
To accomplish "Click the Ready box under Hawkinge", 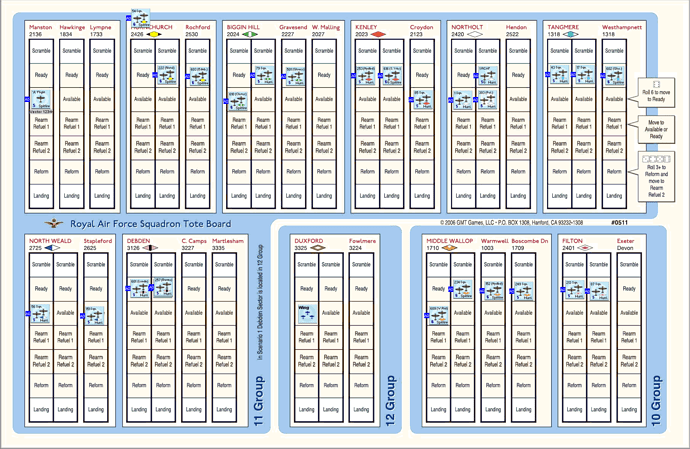I will pos(72,75).
